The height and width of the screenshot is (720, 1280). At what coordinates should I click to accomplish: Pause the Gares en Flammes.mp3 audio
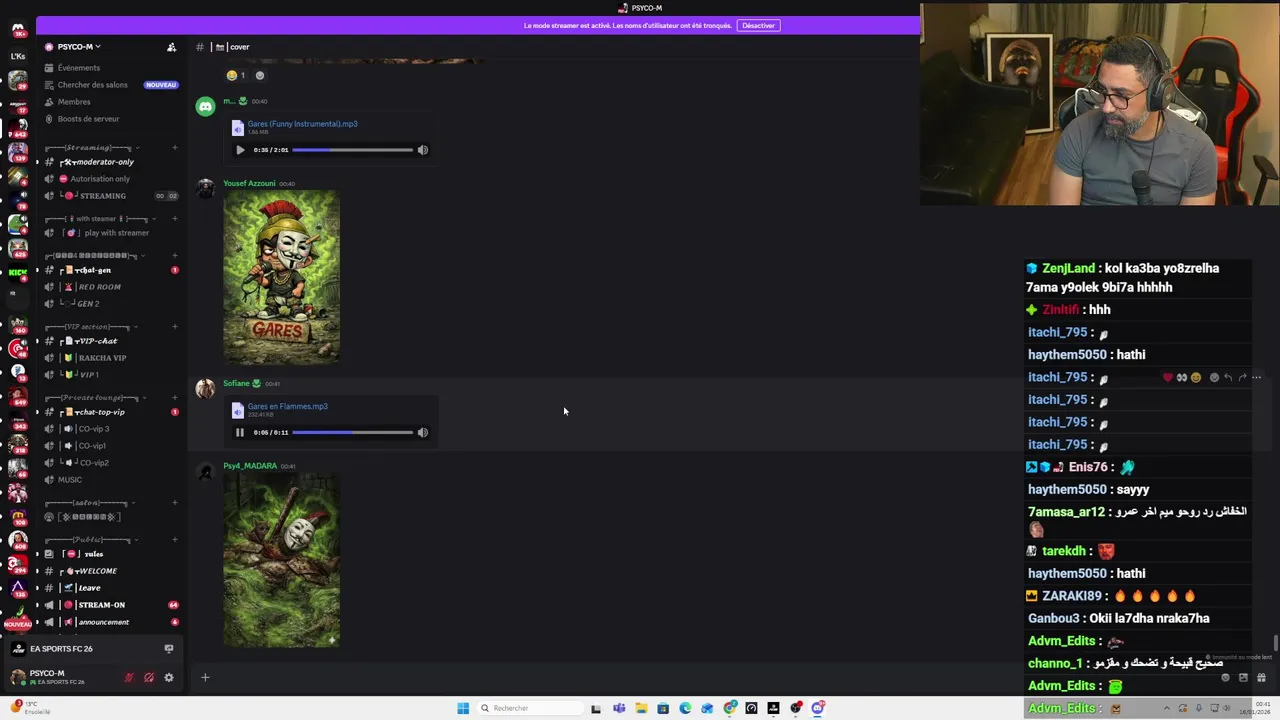(240, 433)
